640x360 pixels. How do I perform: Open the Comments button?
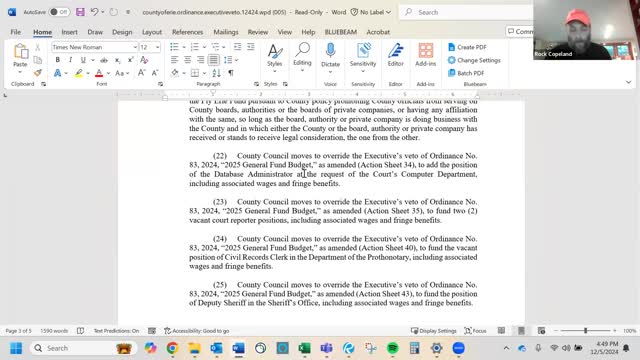point(520,31)
